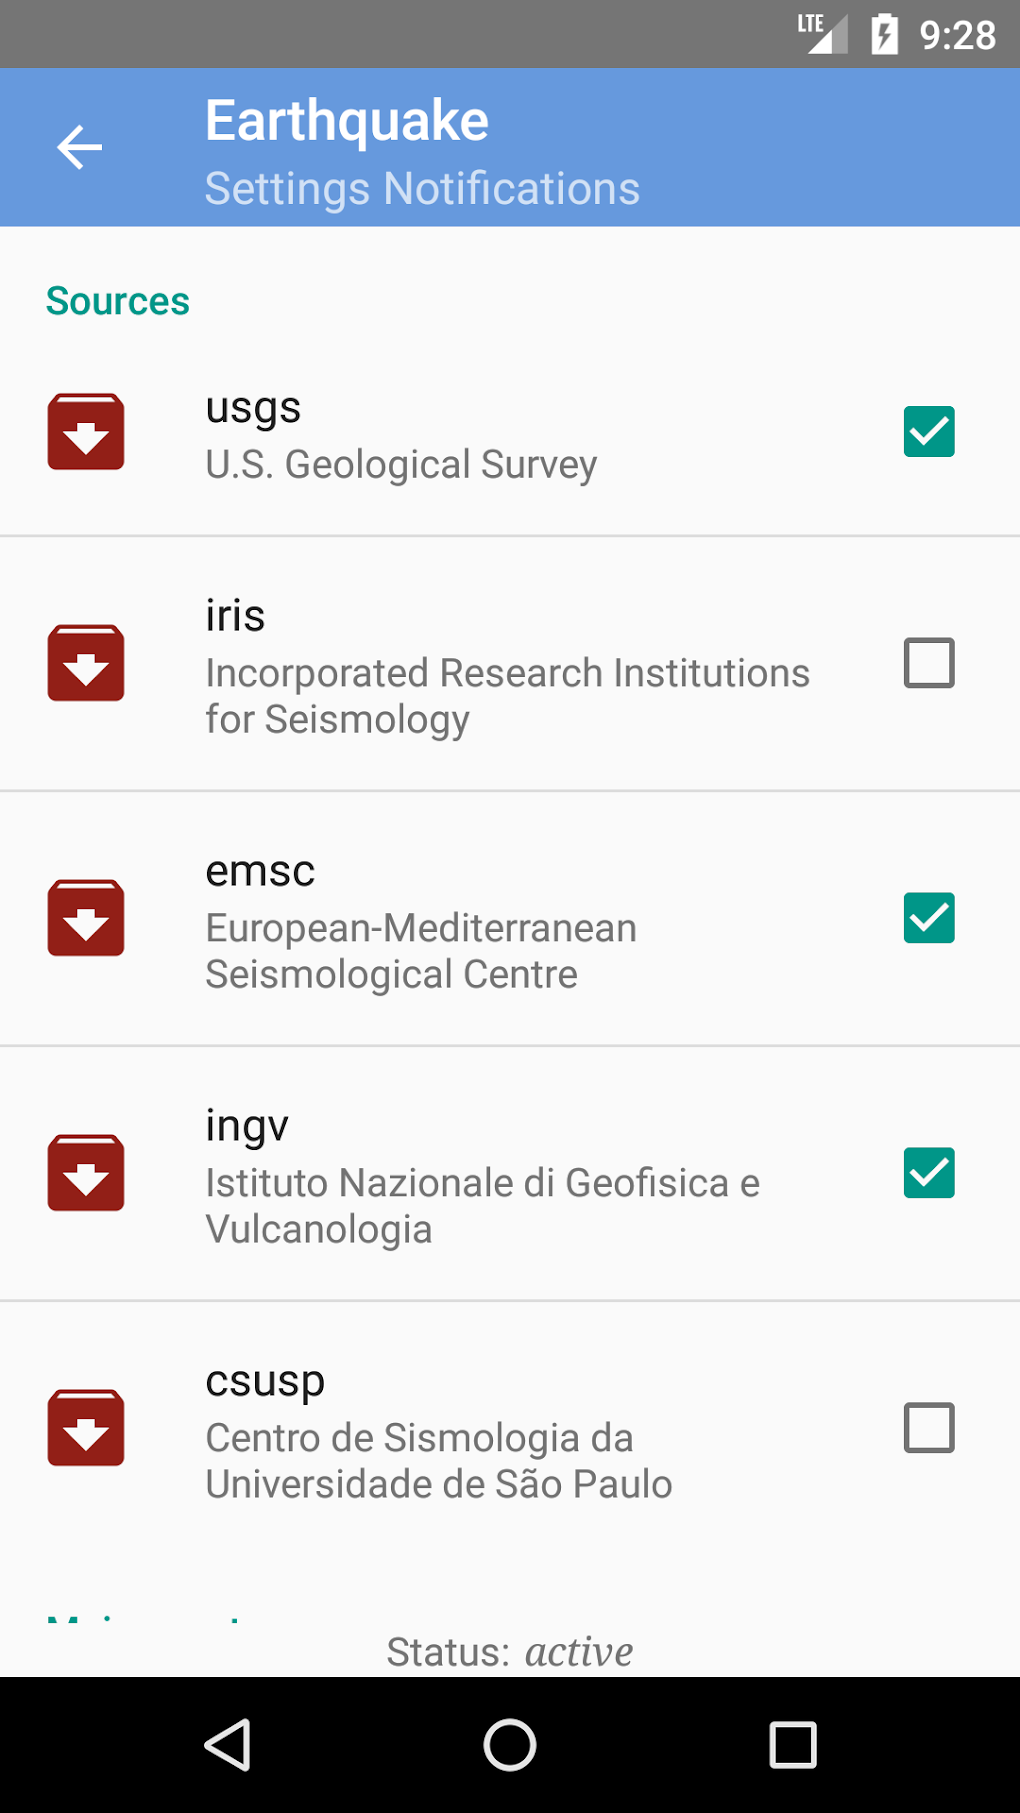The image size is (1020, 1813).
Task: Open recent apps with square button
Action: [x=793, y=1745]
